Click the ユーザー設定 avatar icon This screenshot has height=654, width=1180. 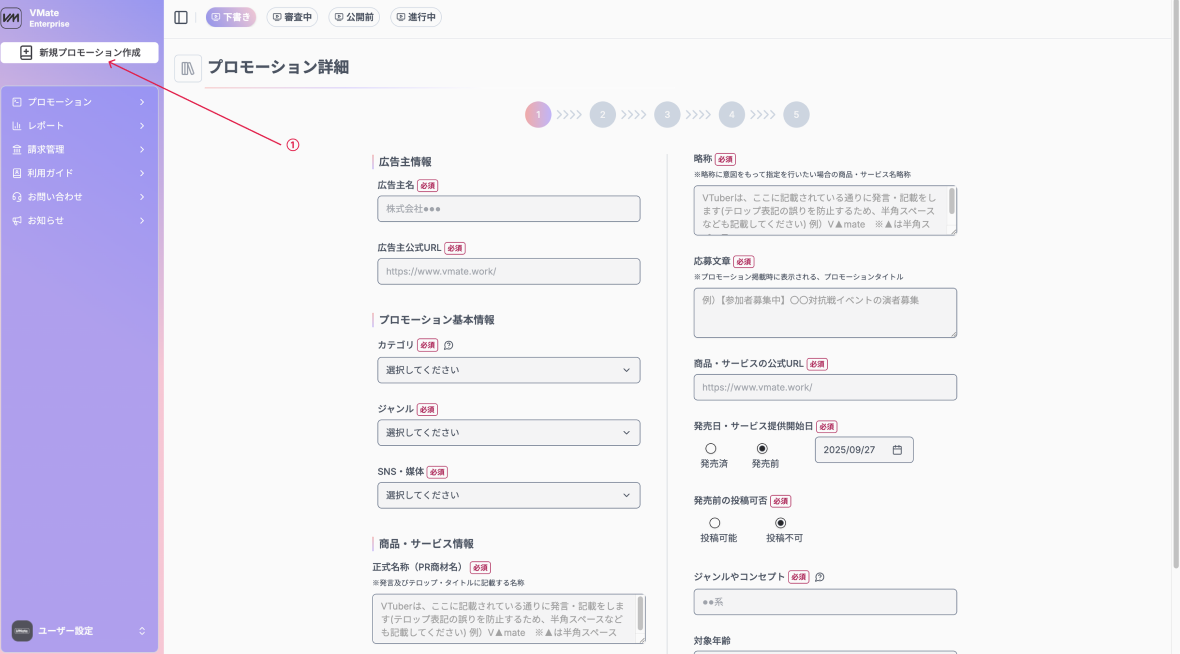click(22, 631)
